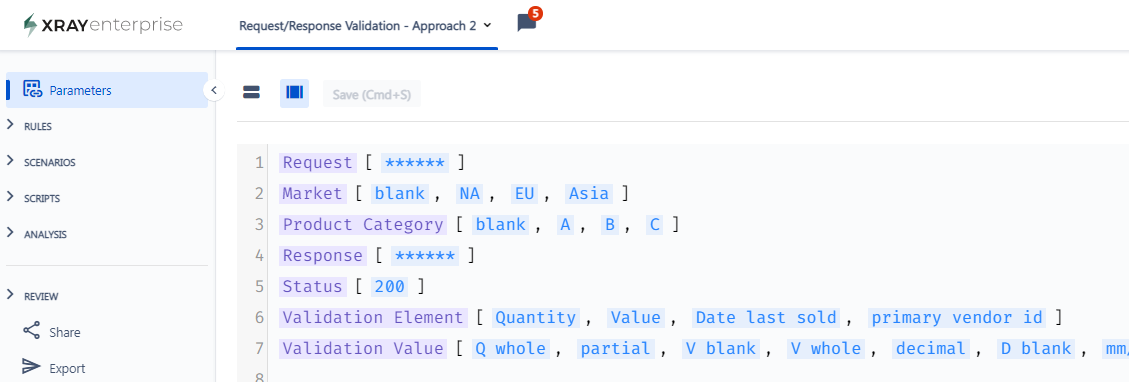
Task: Switch to horizontal rows layout view
Action: (x=251, y=93)
